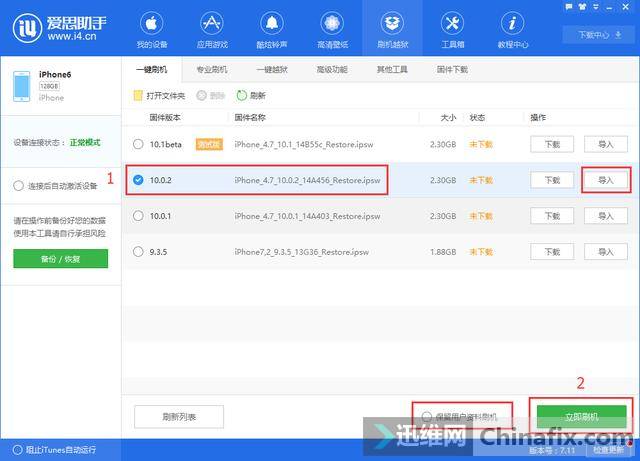640x461 pixels.
Task: Open 工具箱 toolbox section
Action: coord(453,30)
